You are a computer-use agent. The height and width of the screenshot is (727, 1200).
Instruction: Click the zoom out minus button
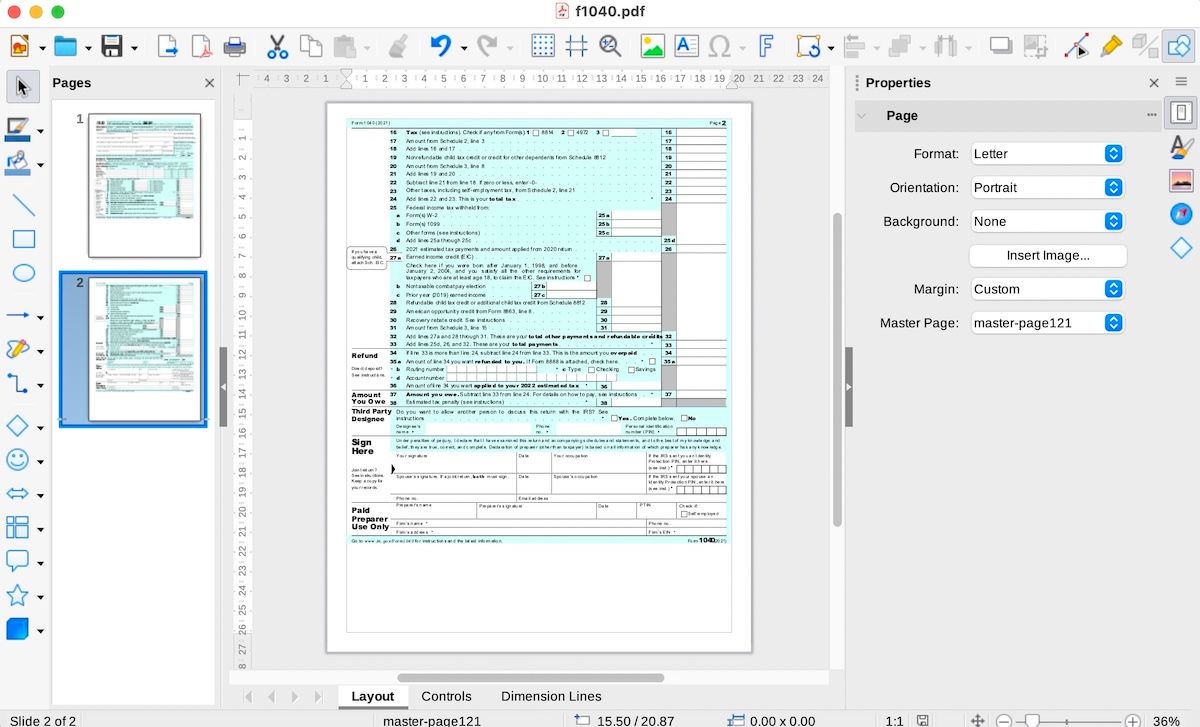(x=1004, y=720)
